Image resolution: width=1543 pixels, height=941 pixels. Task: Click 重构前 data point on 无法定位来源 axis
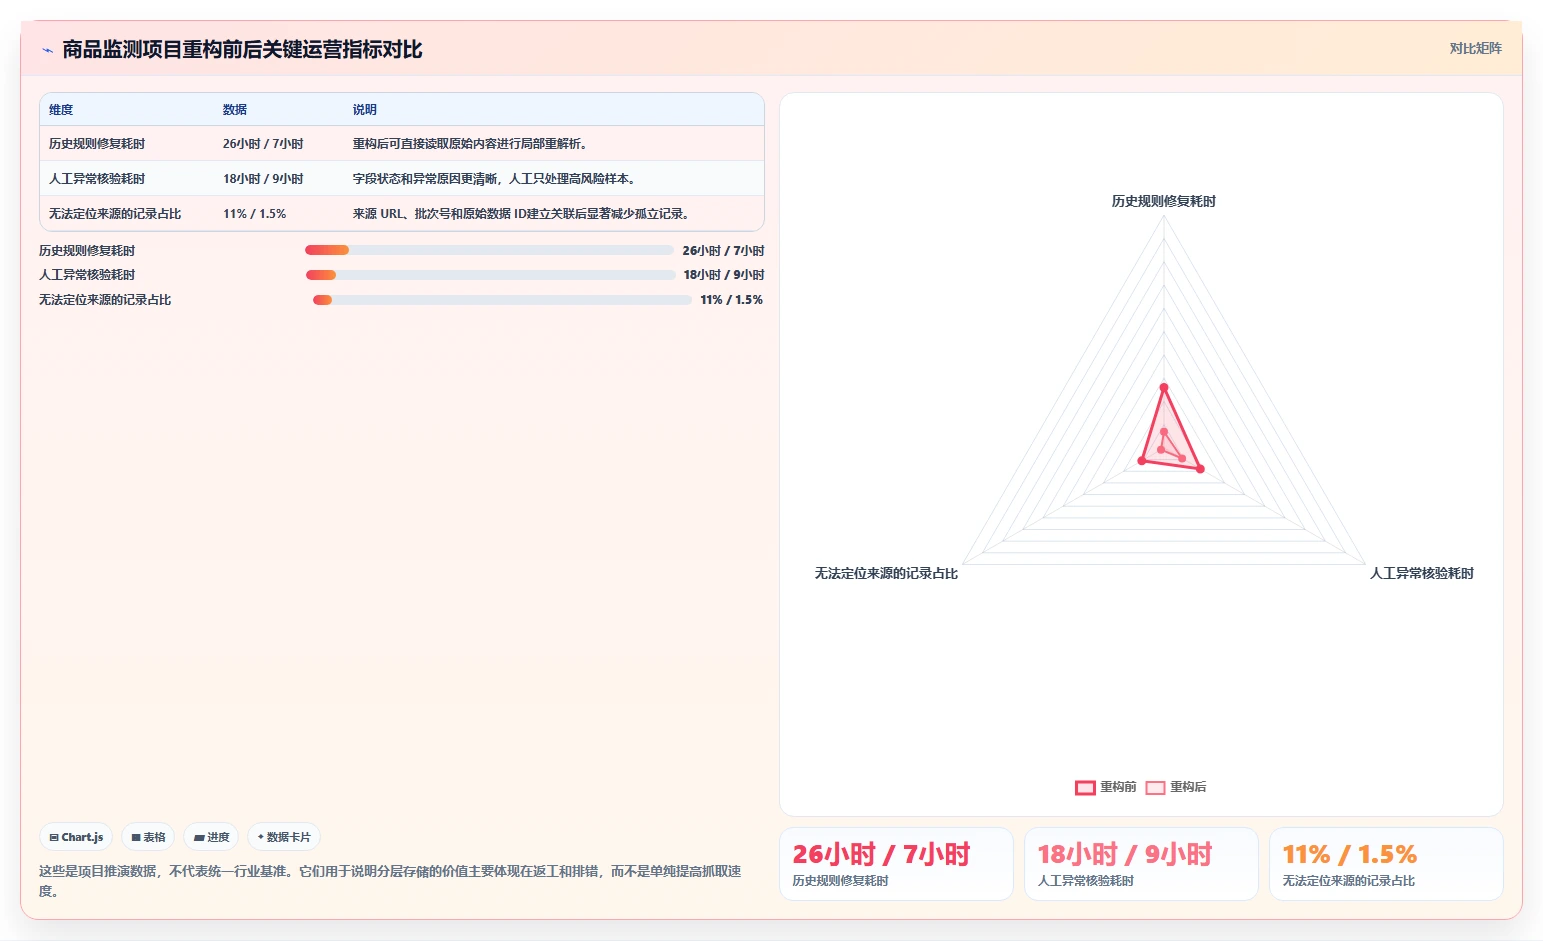point(1142,460)
